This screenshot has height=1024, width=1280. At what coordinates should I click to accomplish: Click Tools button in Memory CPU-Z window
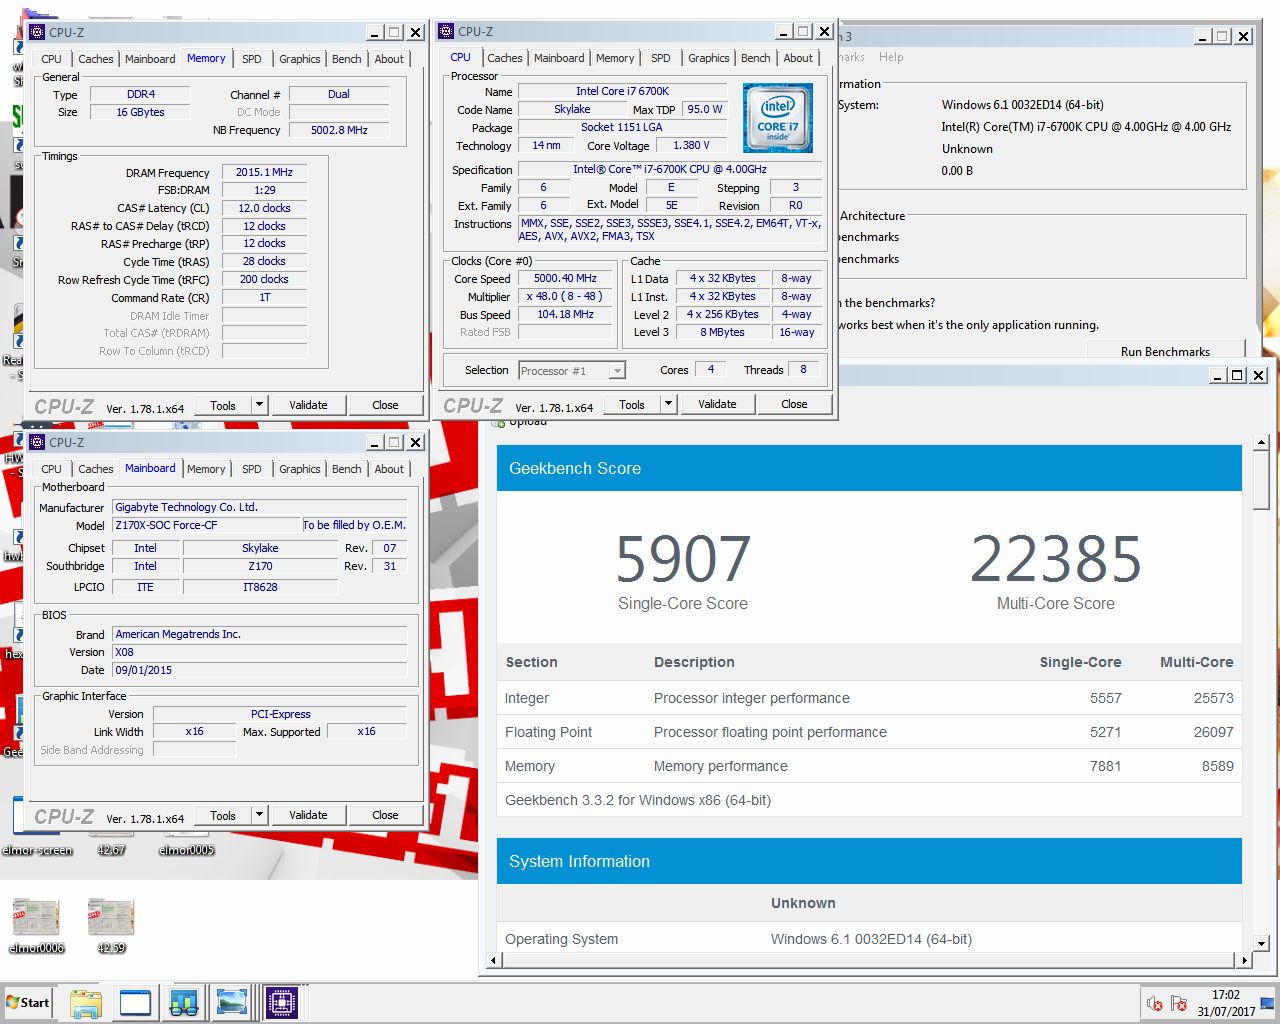coord(223,405)
